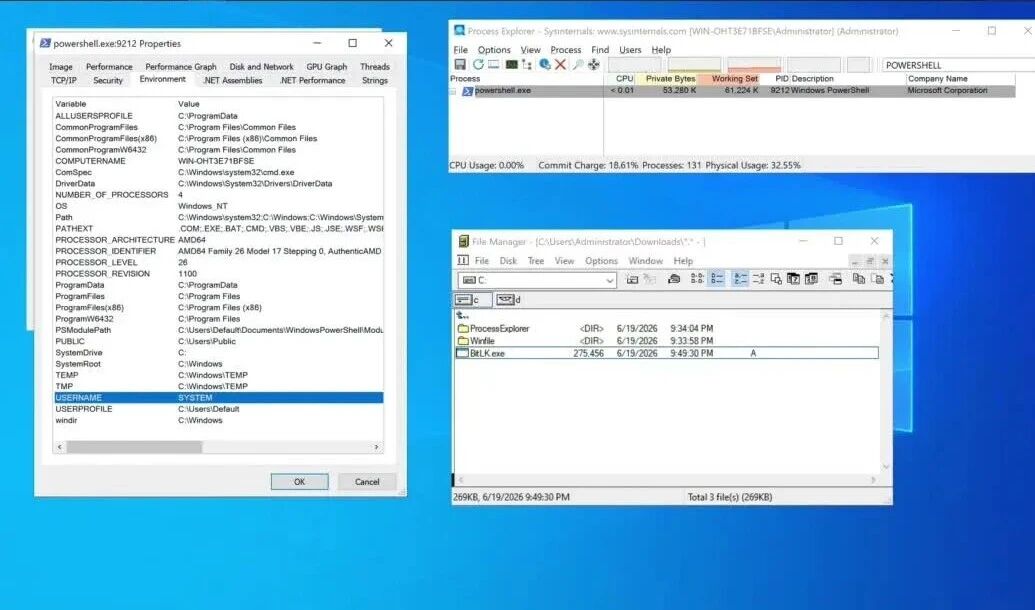Open Tree menu in File Manager
This screenshot has height=610, width=1035.
(x=536, y=261)
